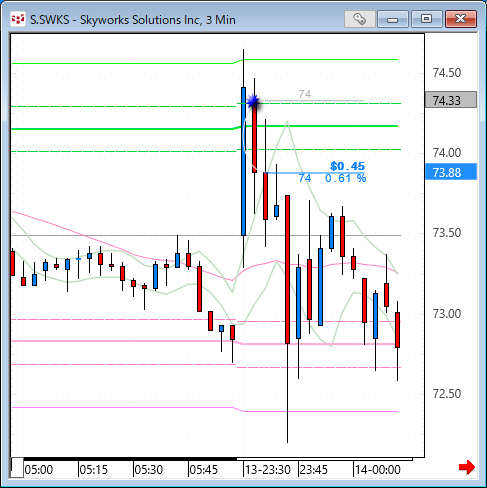
Task: Click the white box at time axis start
Action: [17, 468]
